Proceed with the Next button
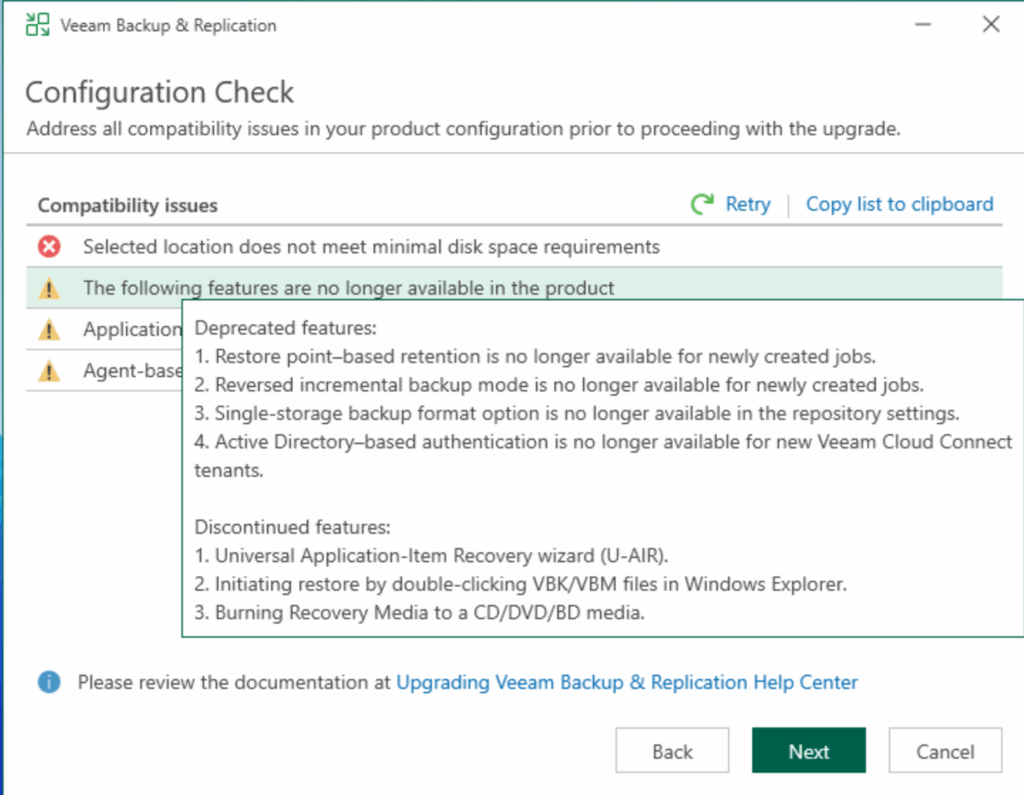 coord(808,752)
